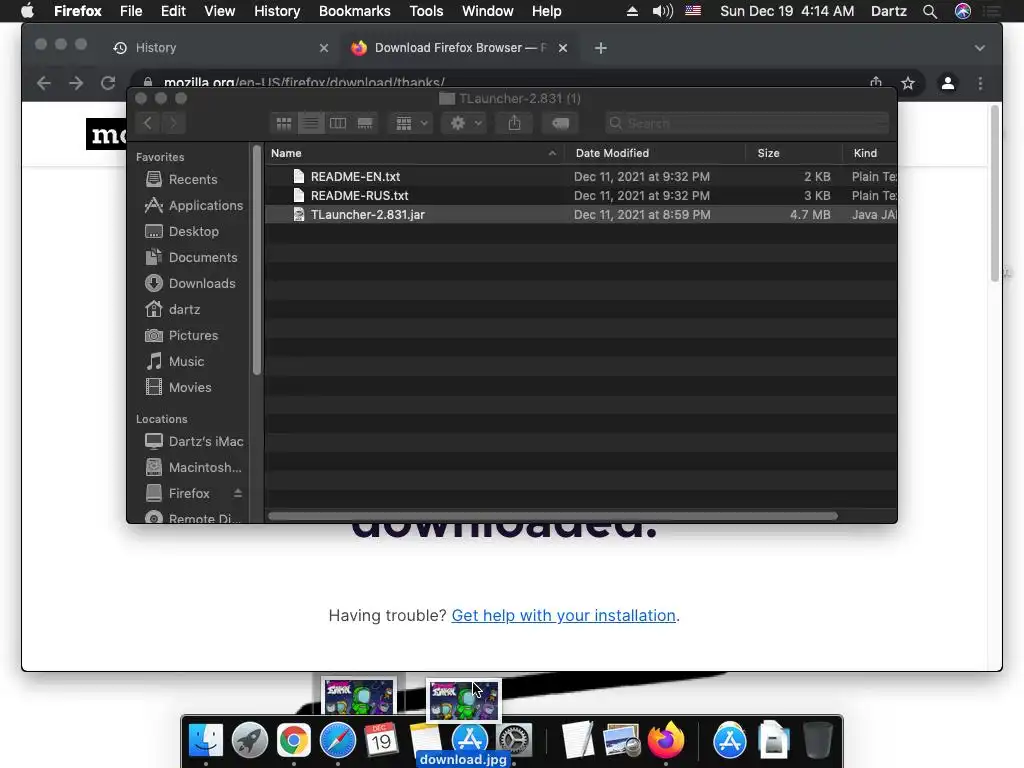Open the History menu in the menu bar

pos(277,11)
